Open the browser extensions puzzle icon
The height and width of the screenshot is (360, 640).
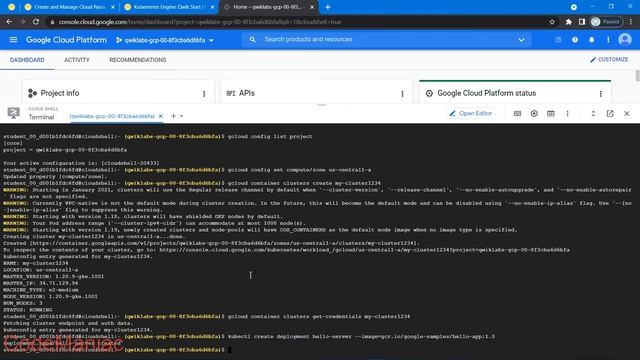coord(568,22)
